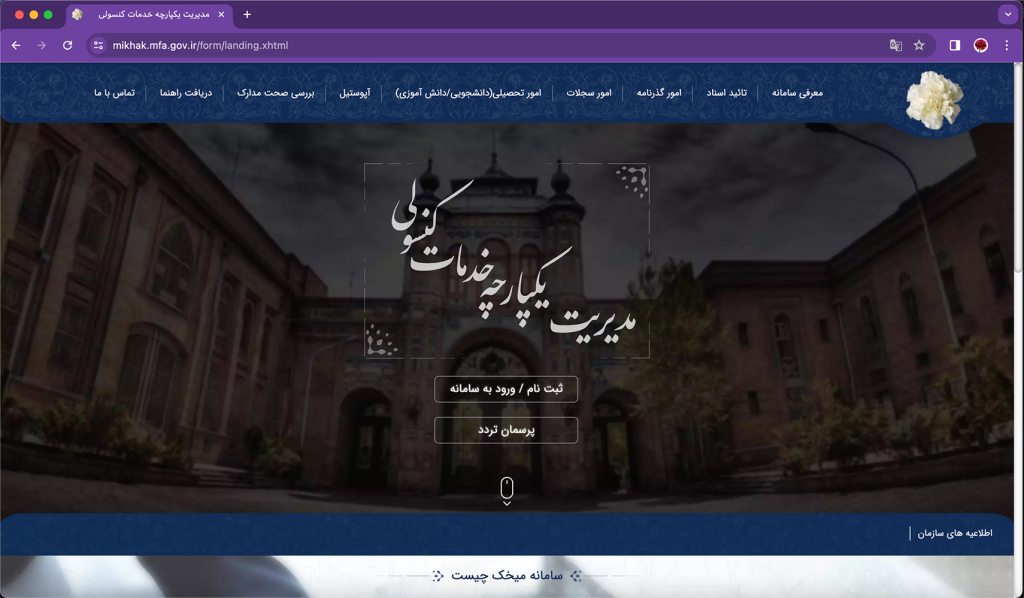The image size is (1024, 598).
Task: Select امور سجلات in navigation bar
Action: pos(589,93)
